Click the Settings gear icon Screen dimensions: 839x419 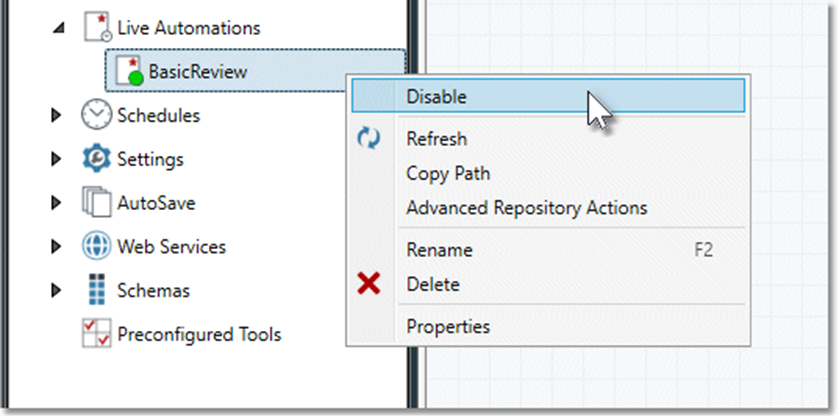coord(96,159)
